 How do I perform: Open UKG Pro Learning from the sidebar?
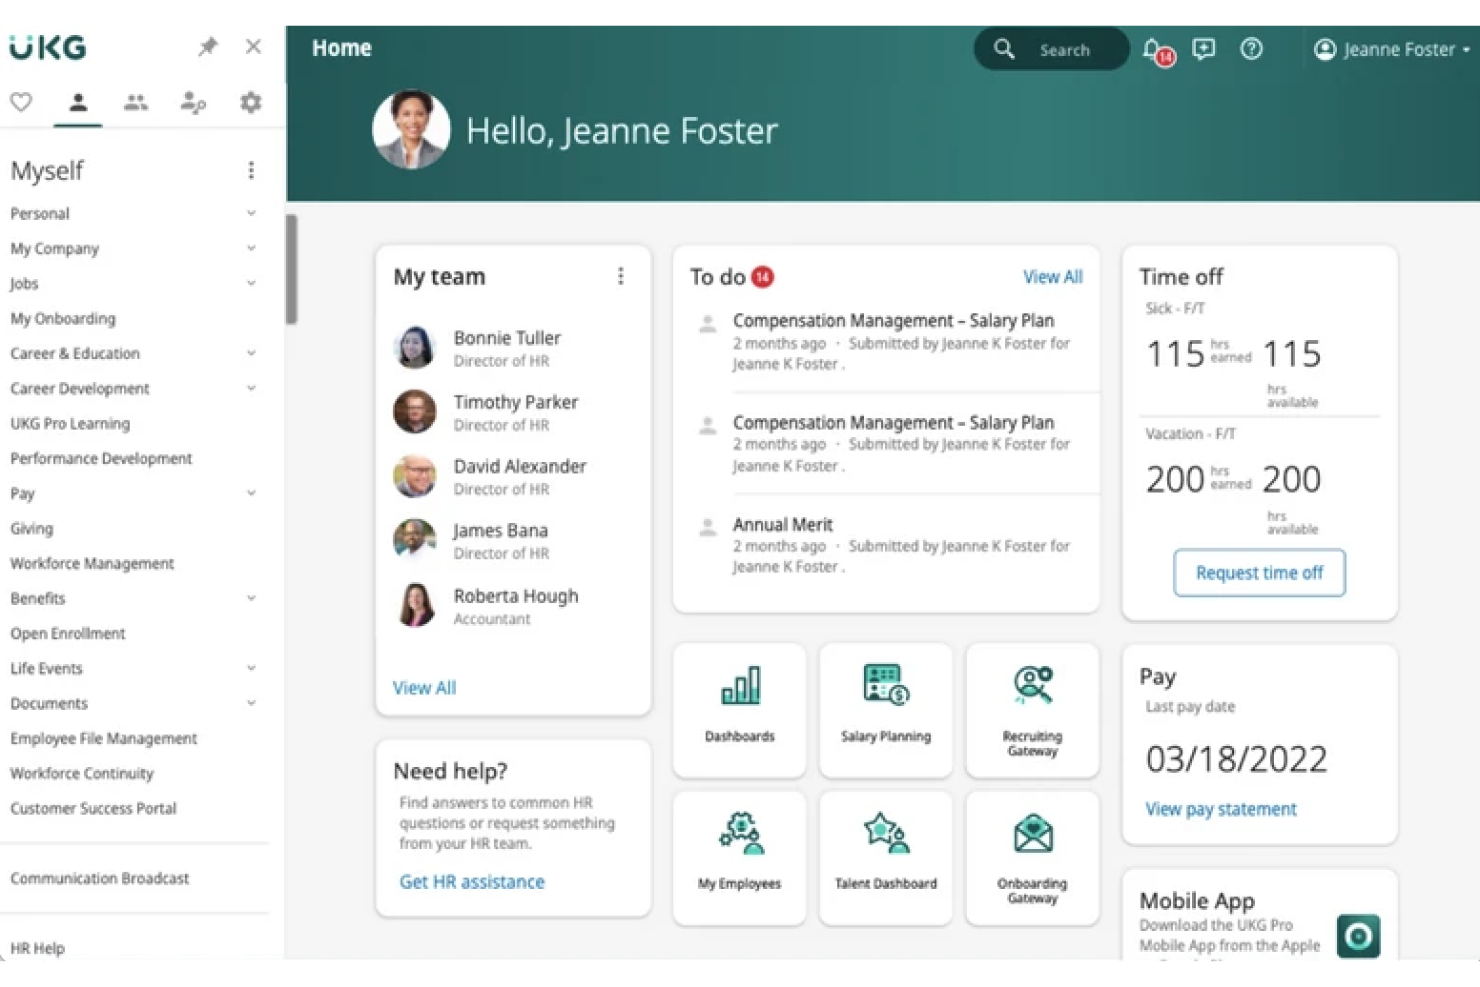click(70, 423)
